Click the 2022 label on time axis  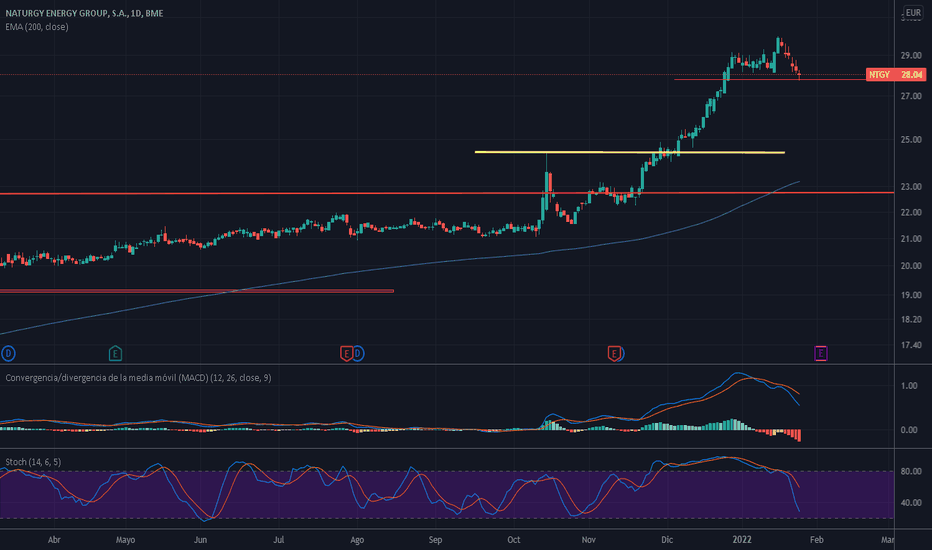[742, 540]
